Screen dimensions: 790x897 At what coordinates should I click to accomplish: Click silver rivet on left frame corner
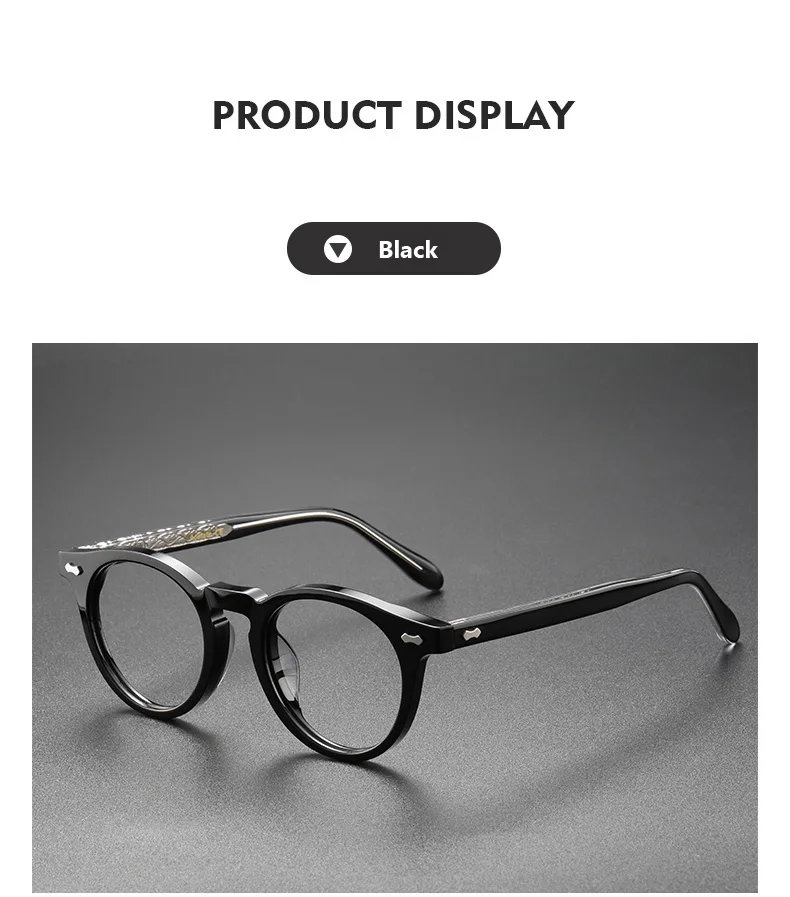(x=74, y=569)
